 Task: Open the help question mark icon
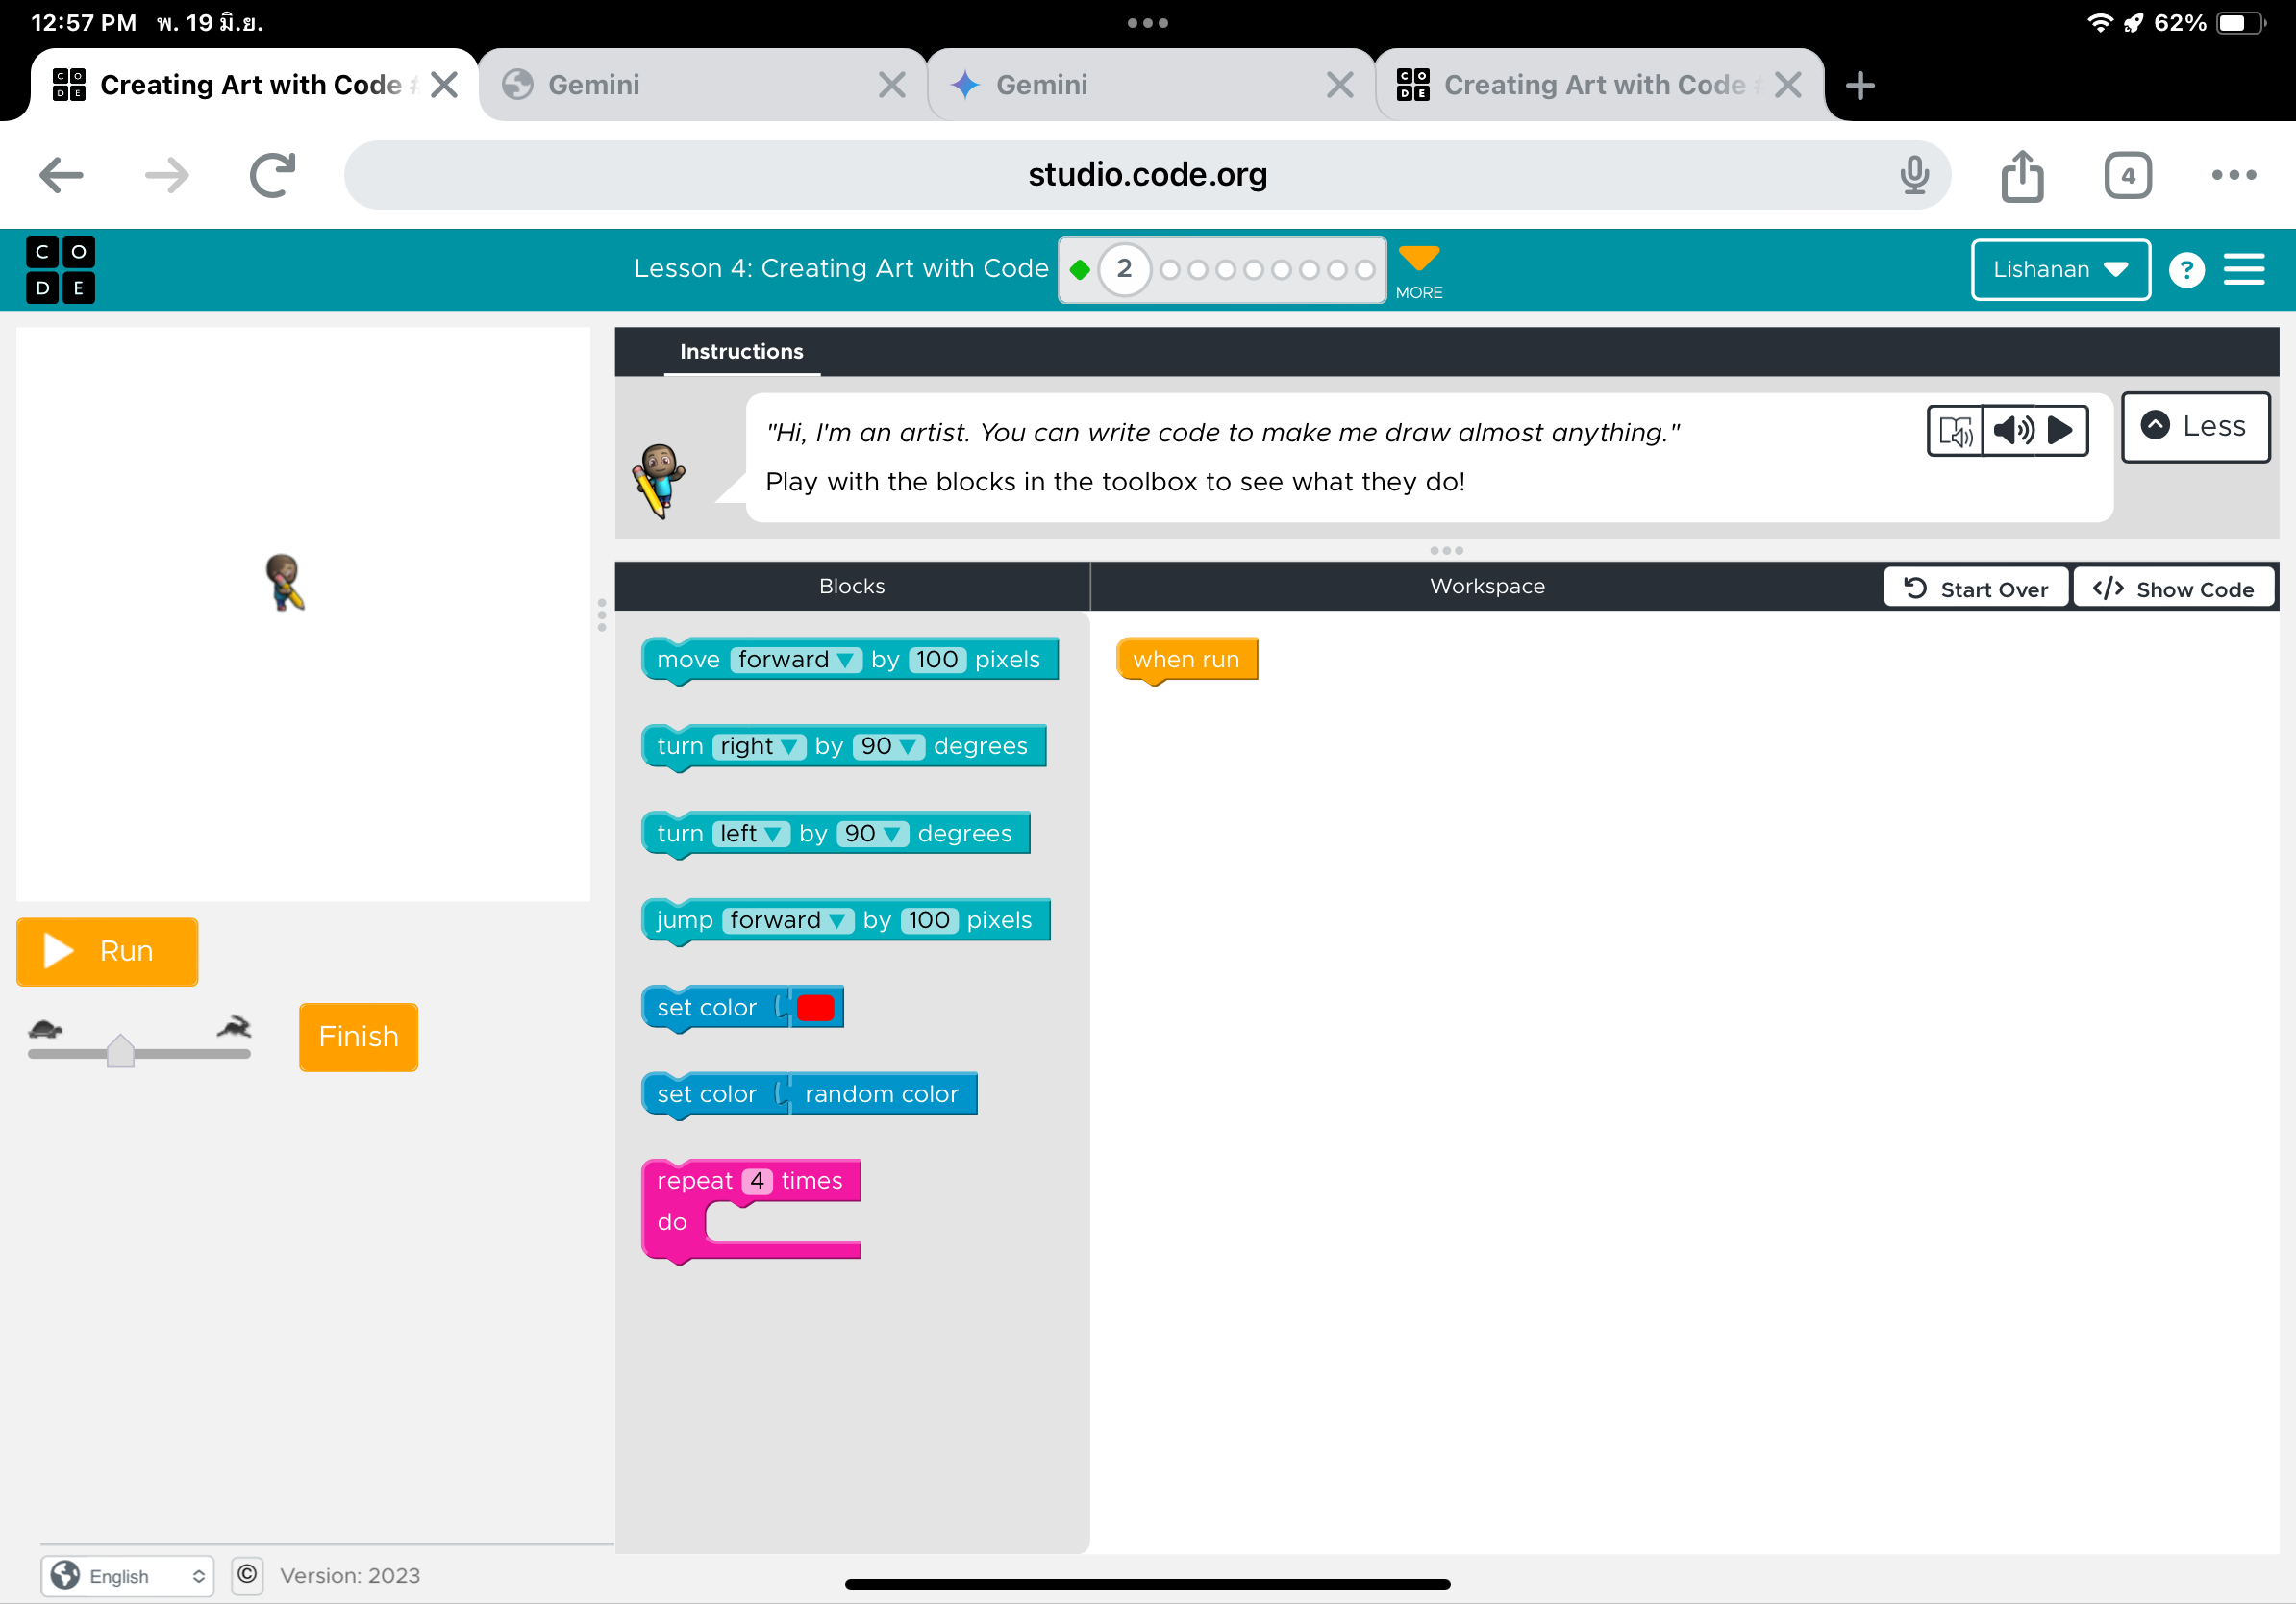point(2186,269)
